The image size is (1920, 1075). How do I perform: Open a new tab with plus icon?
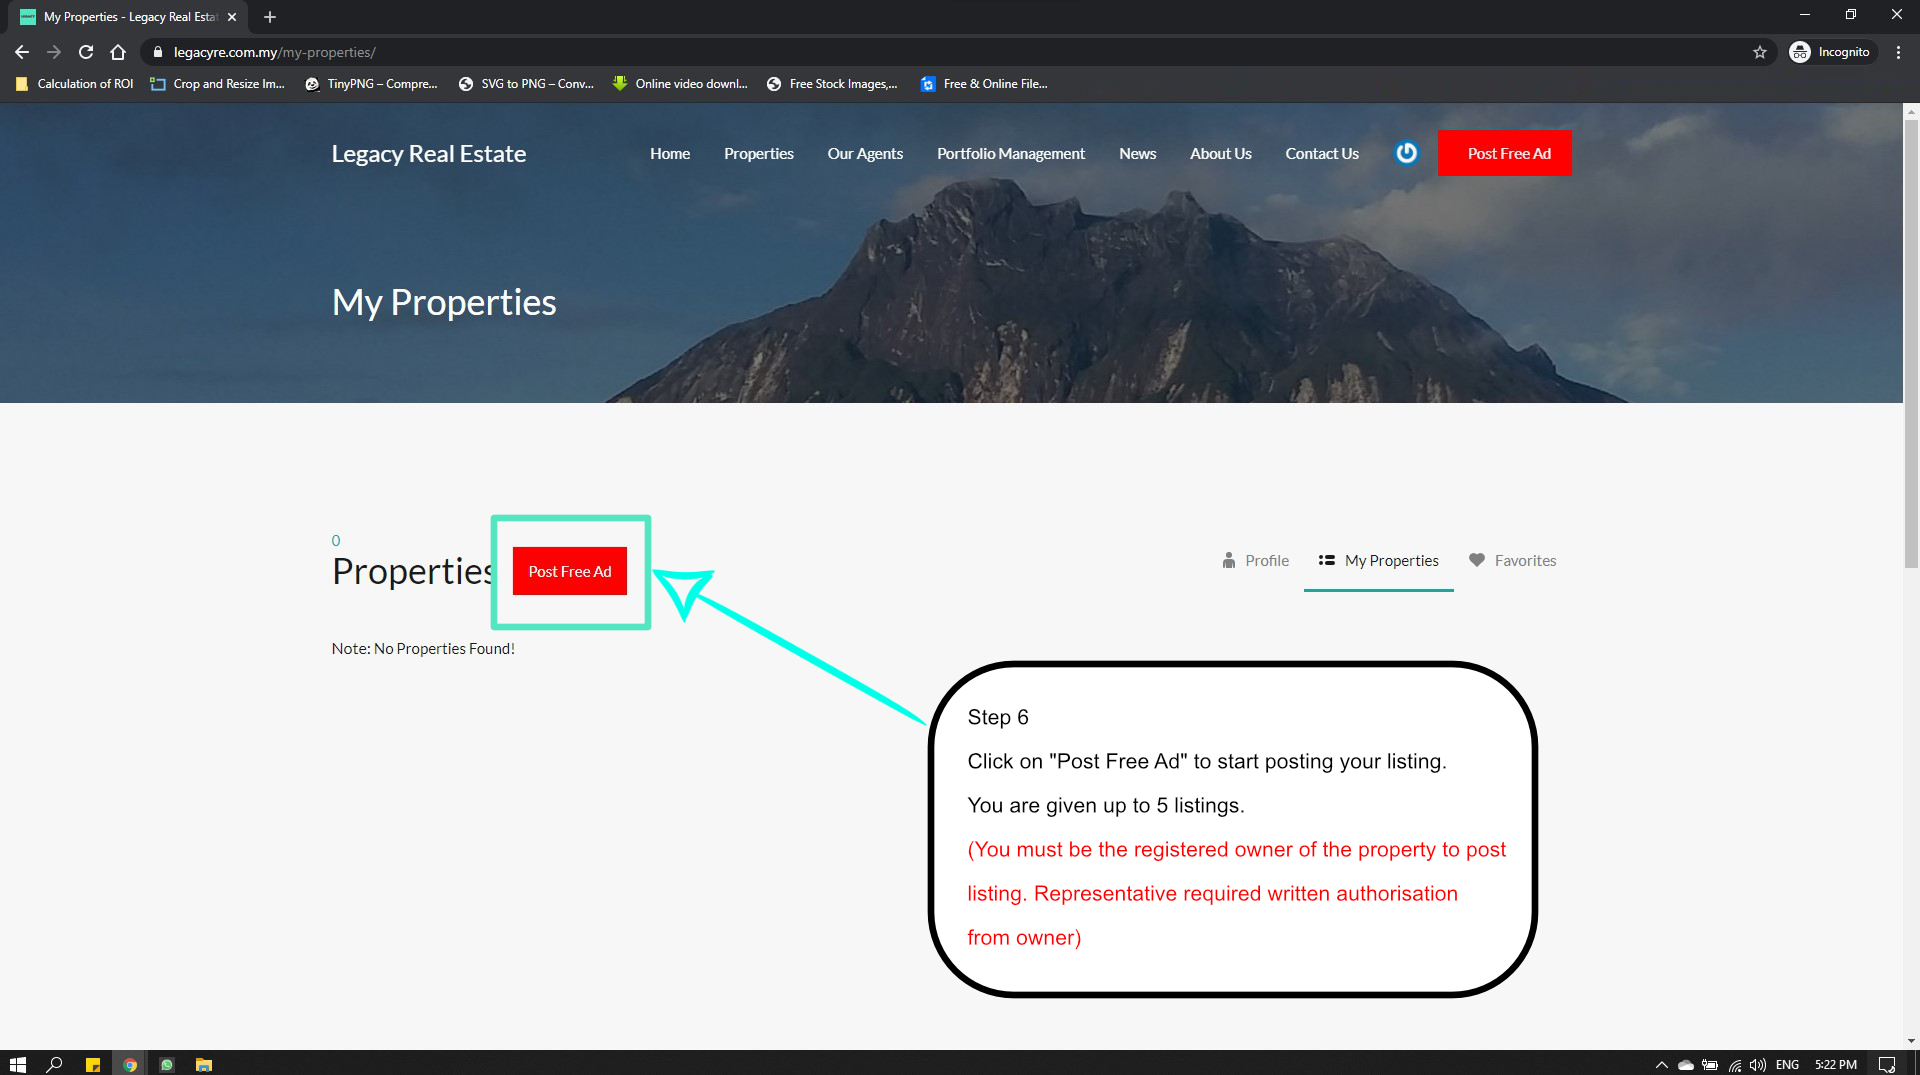coord(270,17)
